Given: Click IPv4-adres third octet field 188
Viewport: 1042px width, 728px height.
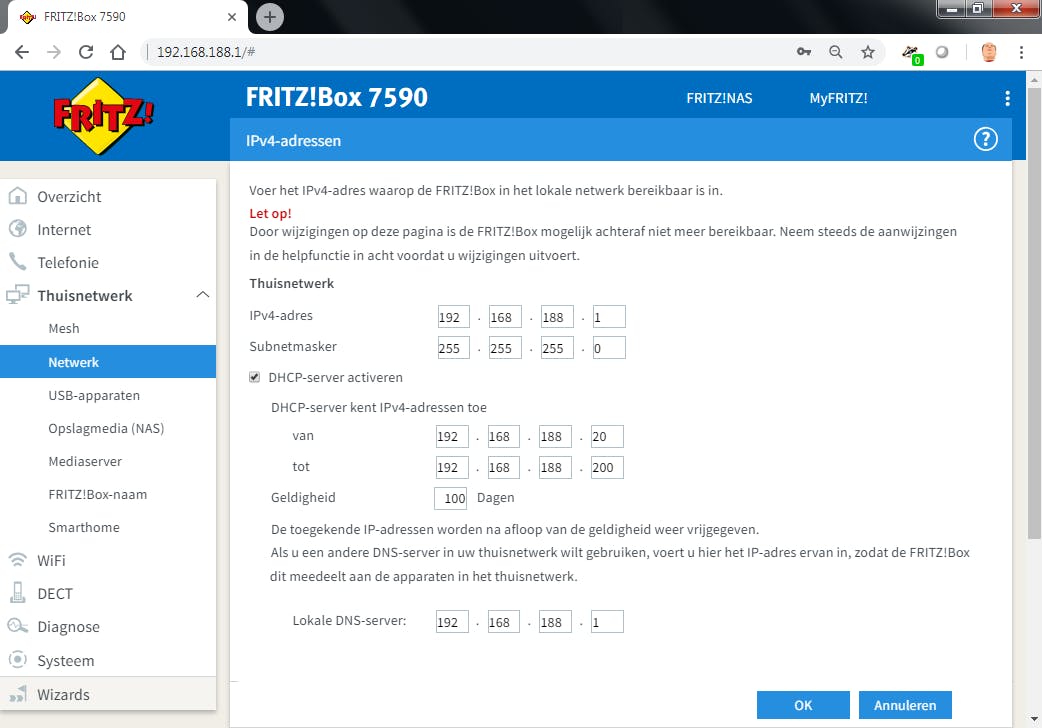Looking at the screenshot, I should point(557,317).
